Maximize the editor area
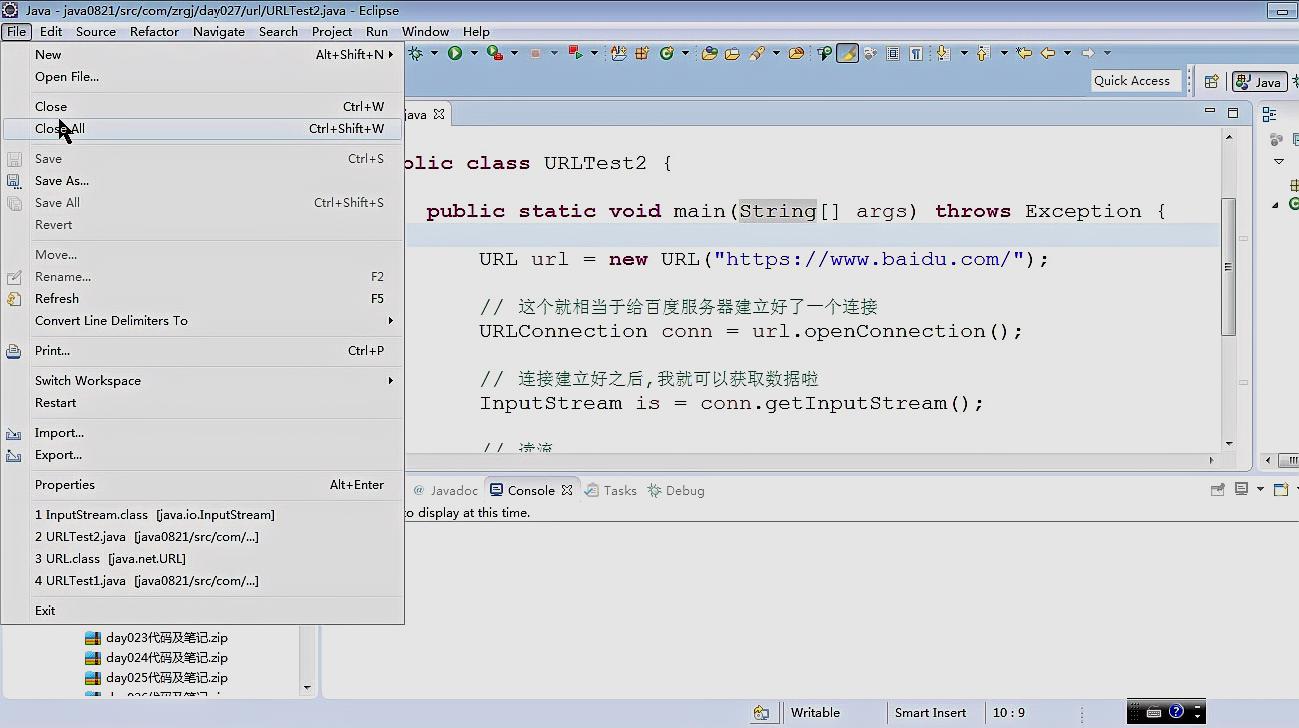Viewport: 1299px width, 728px height. [x=1233, y=112]
